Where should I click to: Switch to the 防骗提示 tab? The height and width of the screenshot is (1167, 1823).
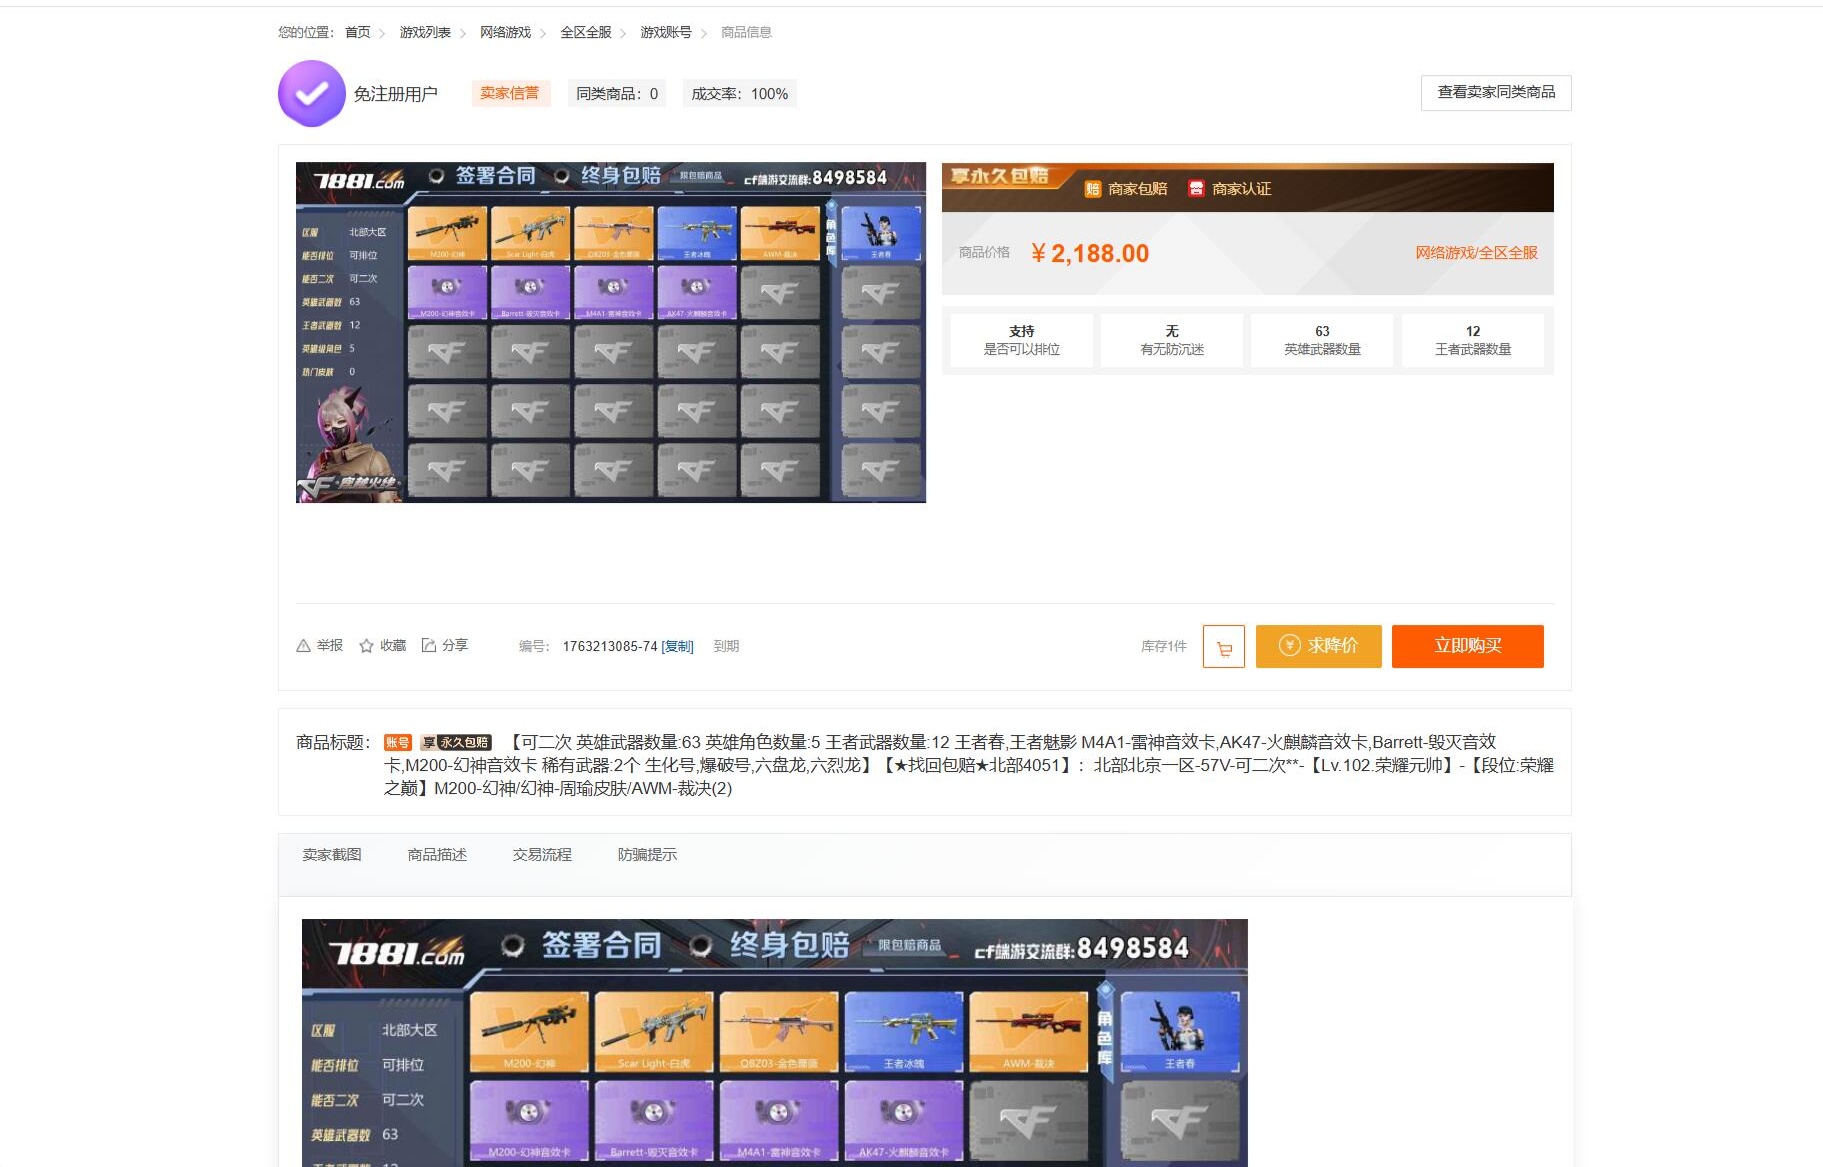(x=646, y=854)
